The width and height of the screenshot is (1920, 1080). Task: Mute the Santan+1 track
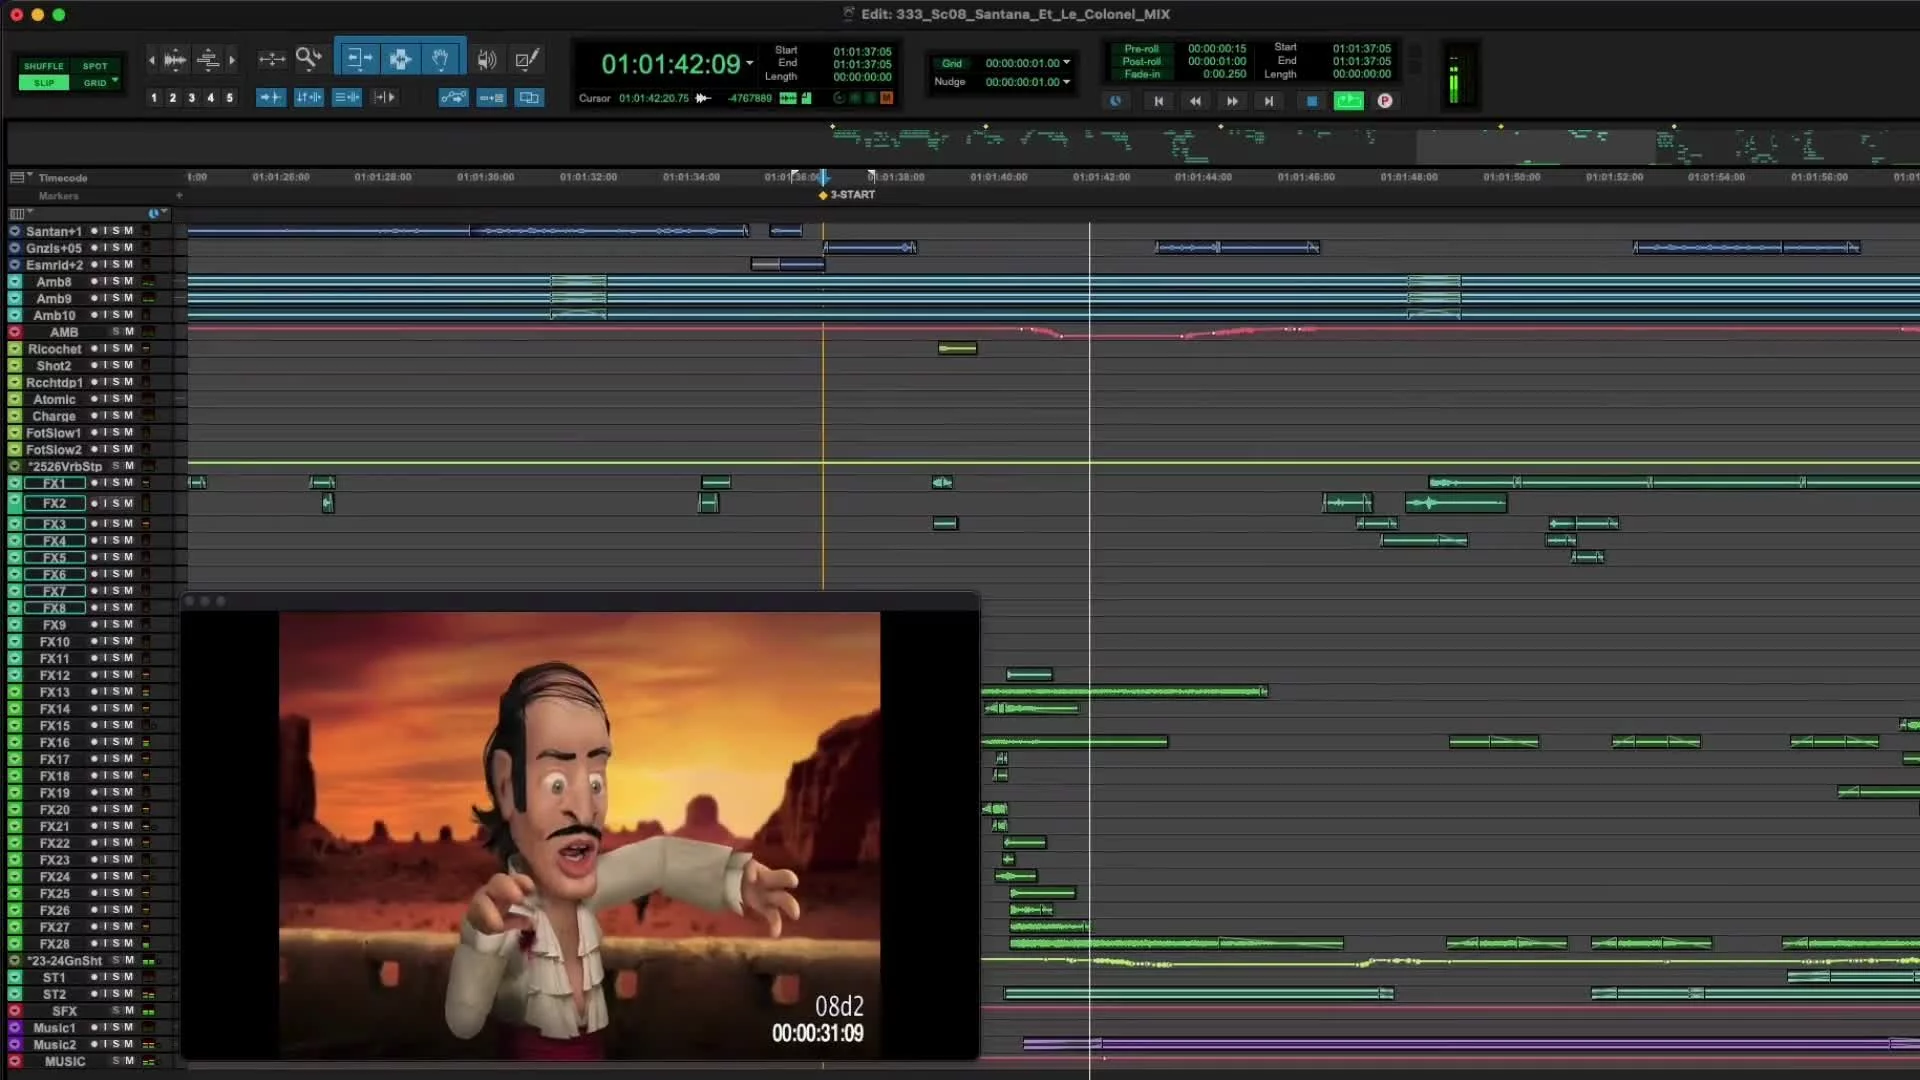click(x=128, y=231)
